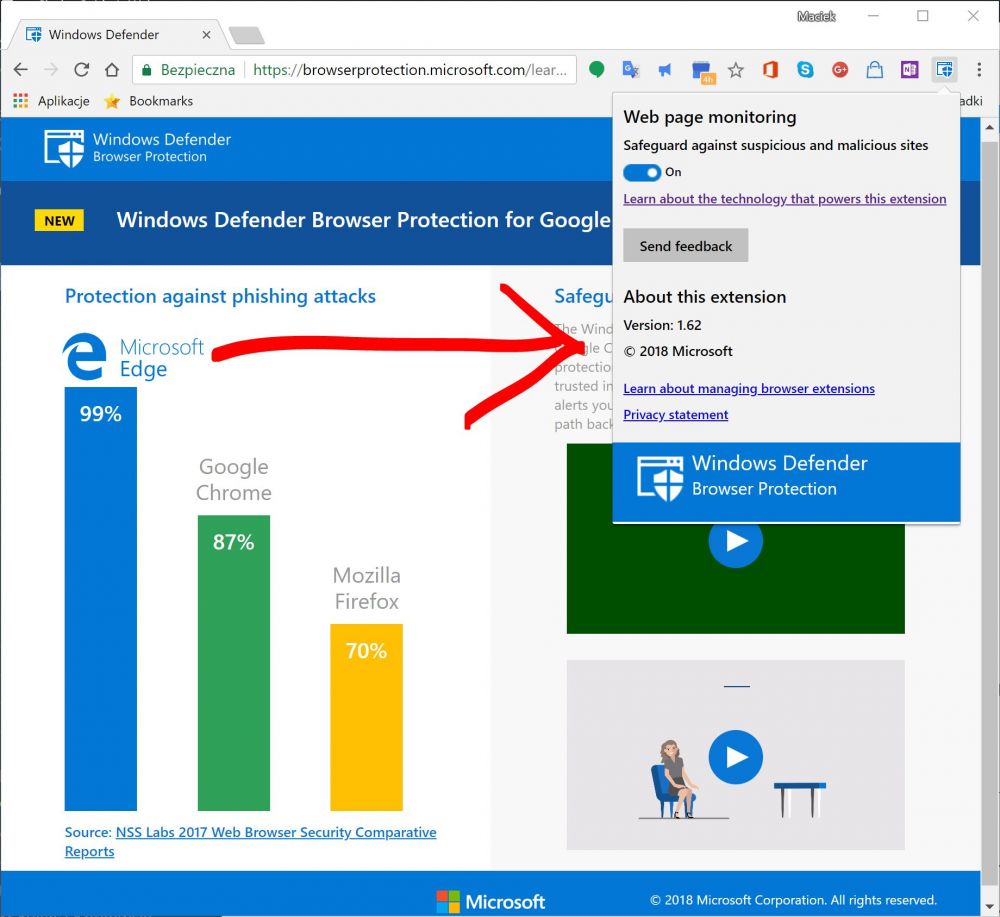1000x917 pixels.
Task: Reload the current page
Action: pyautogui.click(x=82, y=70)
